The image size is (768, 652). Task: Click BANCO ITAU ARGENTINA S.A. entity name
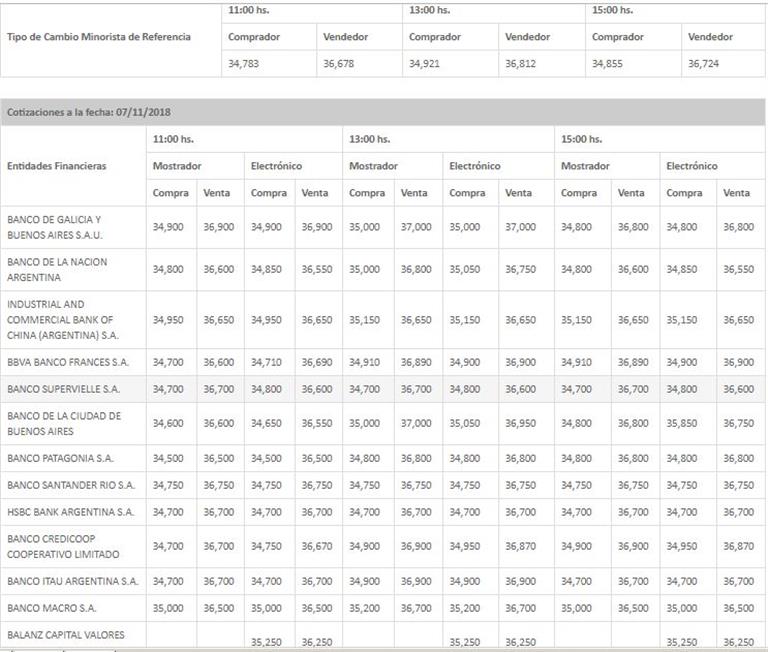coord(72,581)
